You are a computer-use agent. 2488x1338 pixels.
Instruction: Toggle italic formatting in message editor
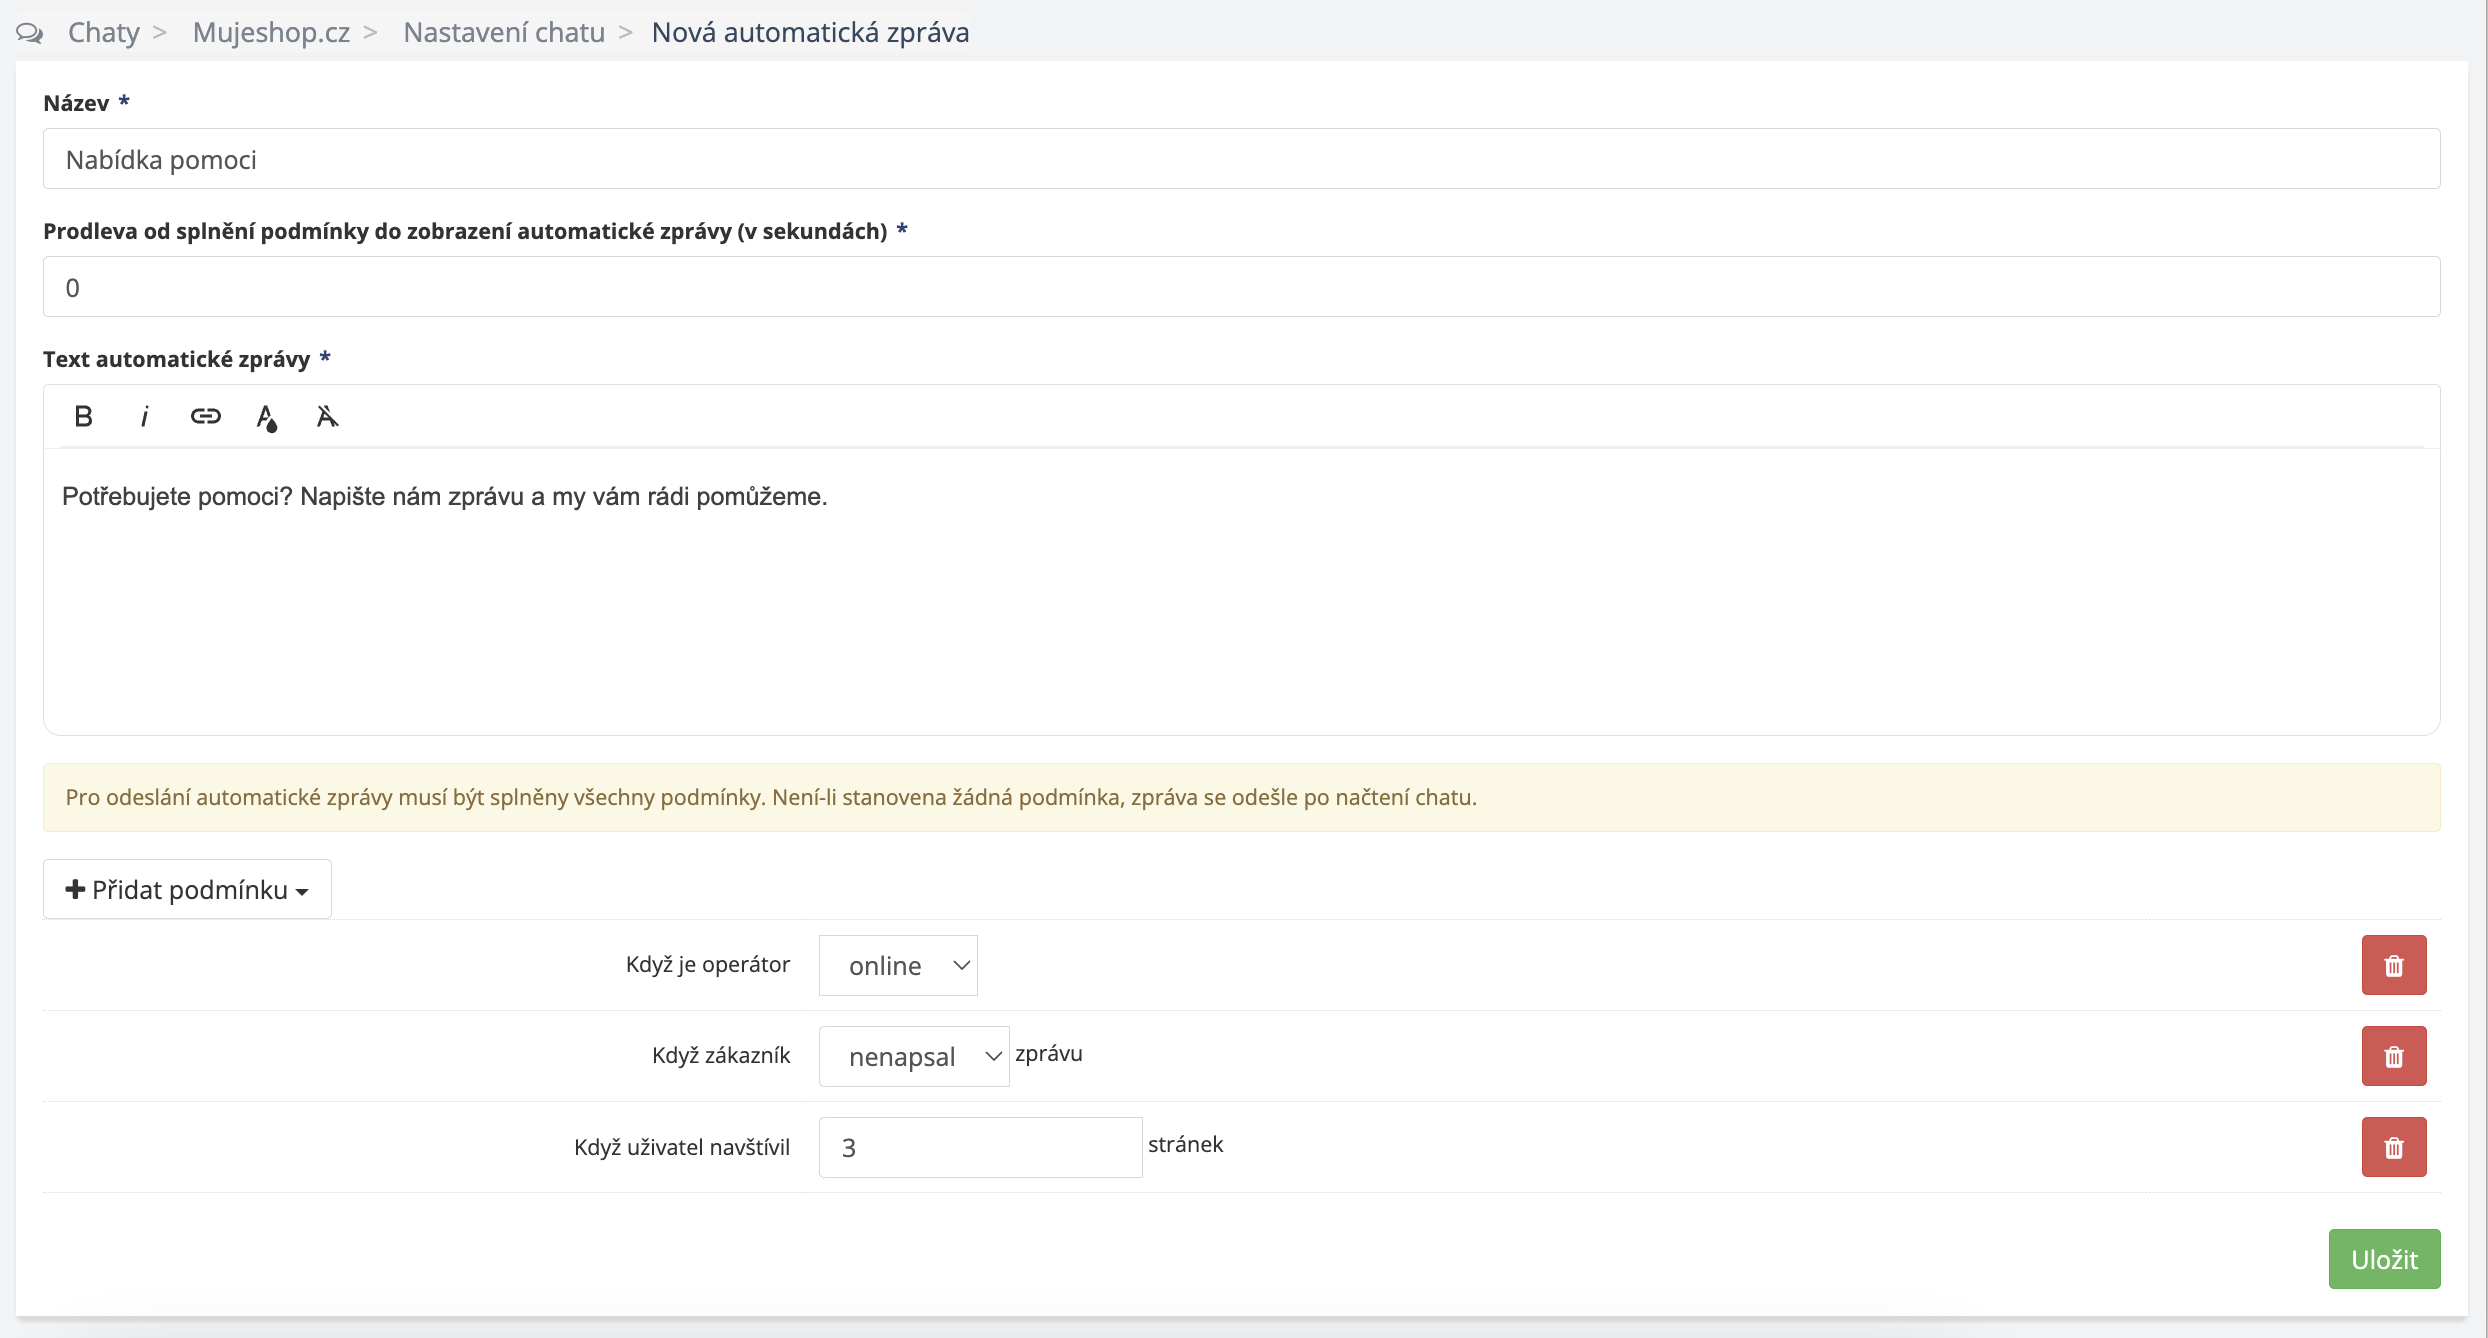[145, 416]
